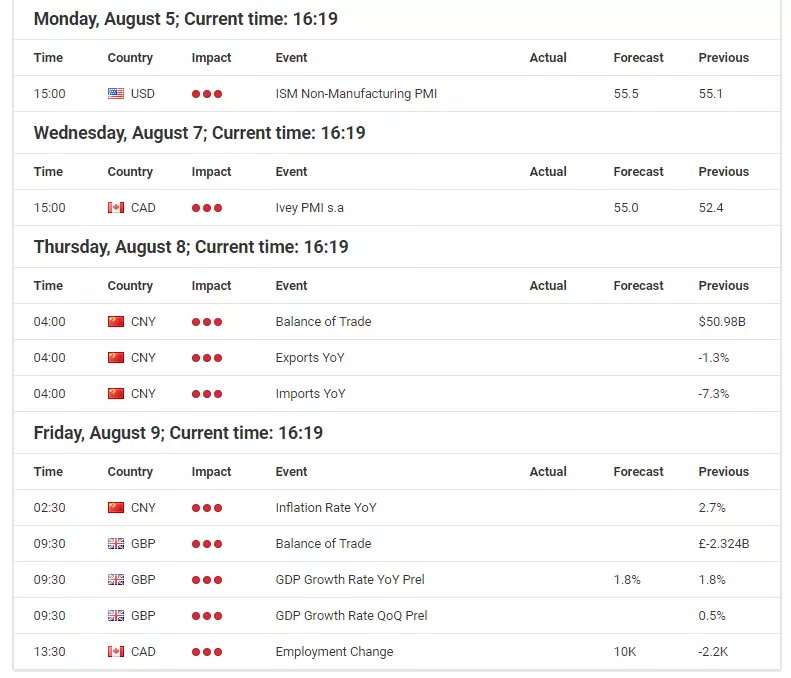
Task: Click impact dots for Employment Change
Action: [207, 652]
